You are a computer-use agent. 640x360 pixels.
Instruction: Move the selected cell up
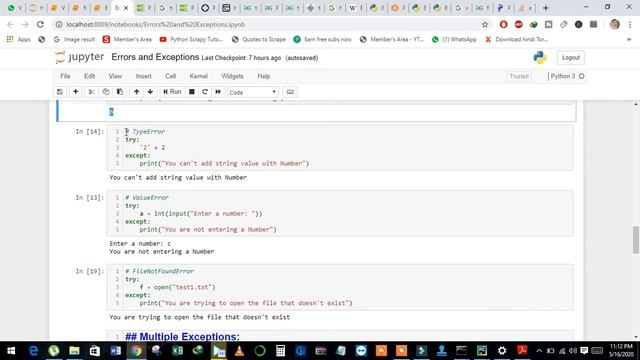click(x=136, y=92)
